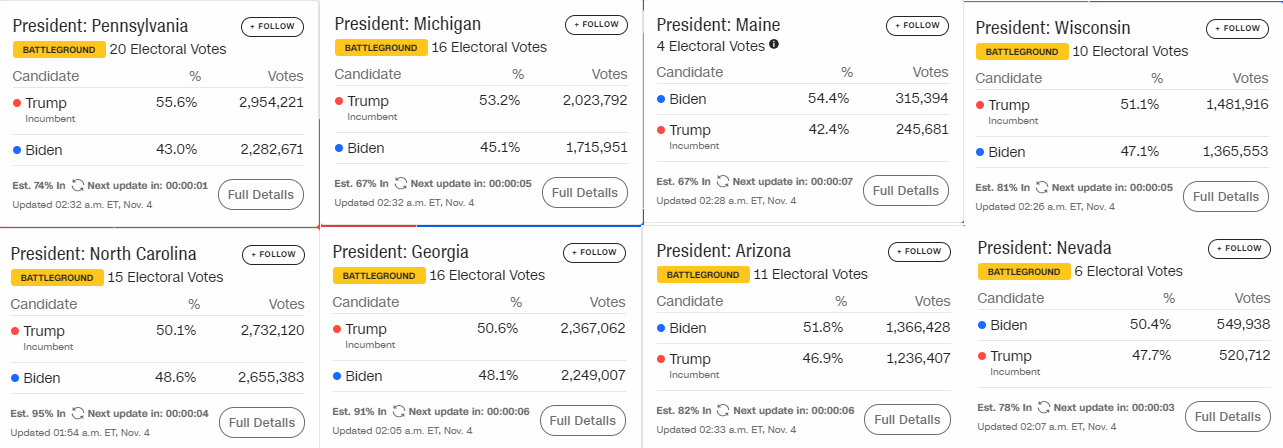Click the President: Arizona heading
Viewport: 1283px width, 448px height.
pyautogui.click(x=724, y=251)
